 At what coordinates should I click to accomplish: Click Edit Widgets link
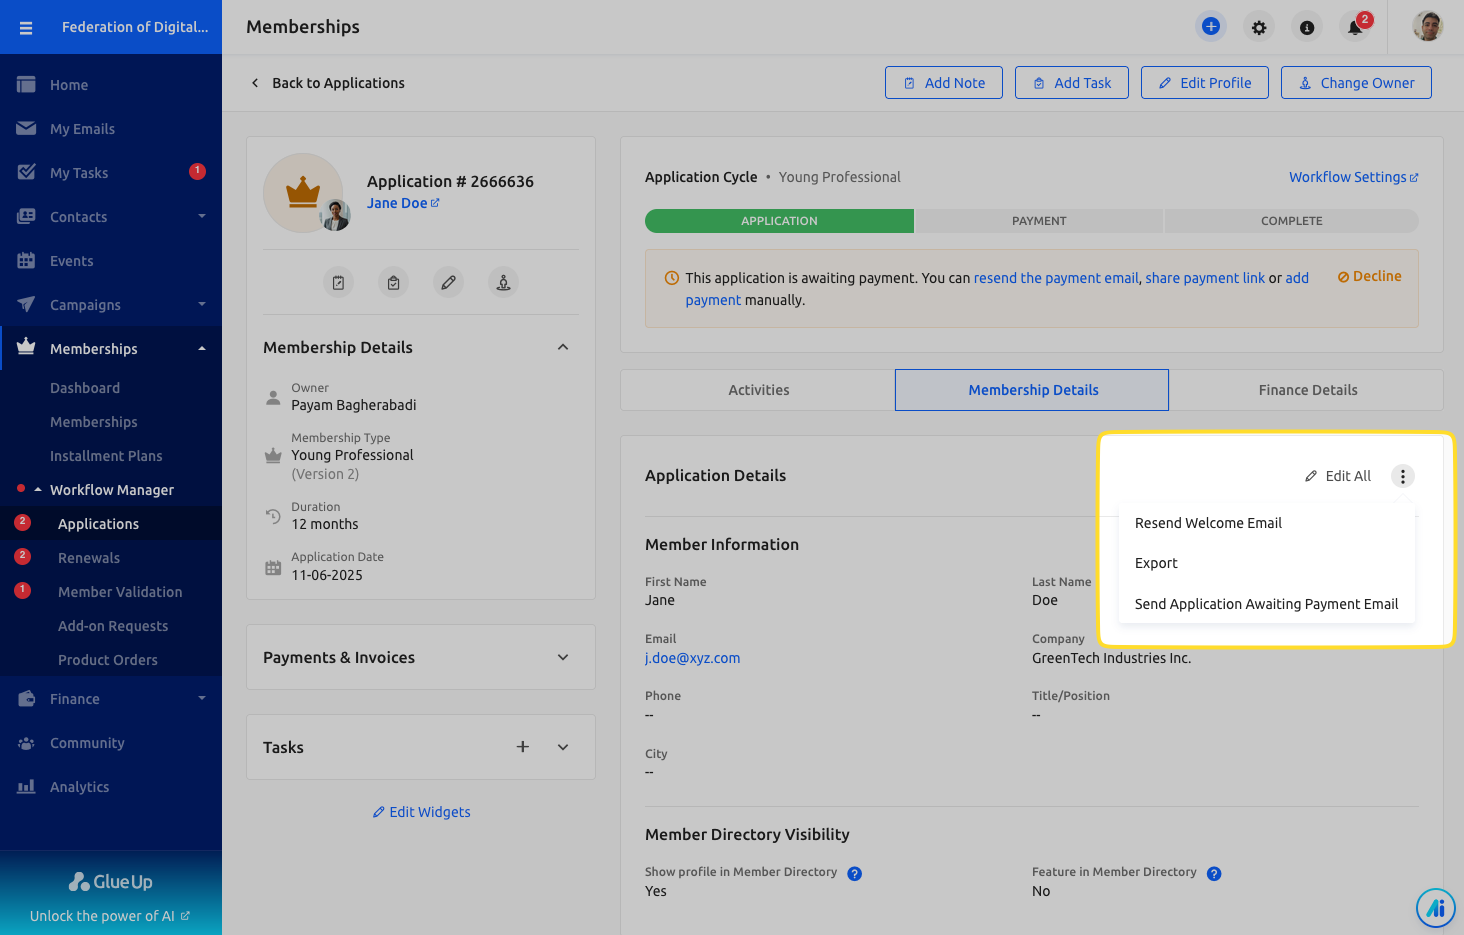pyautogui.click(x=421, y=812)
